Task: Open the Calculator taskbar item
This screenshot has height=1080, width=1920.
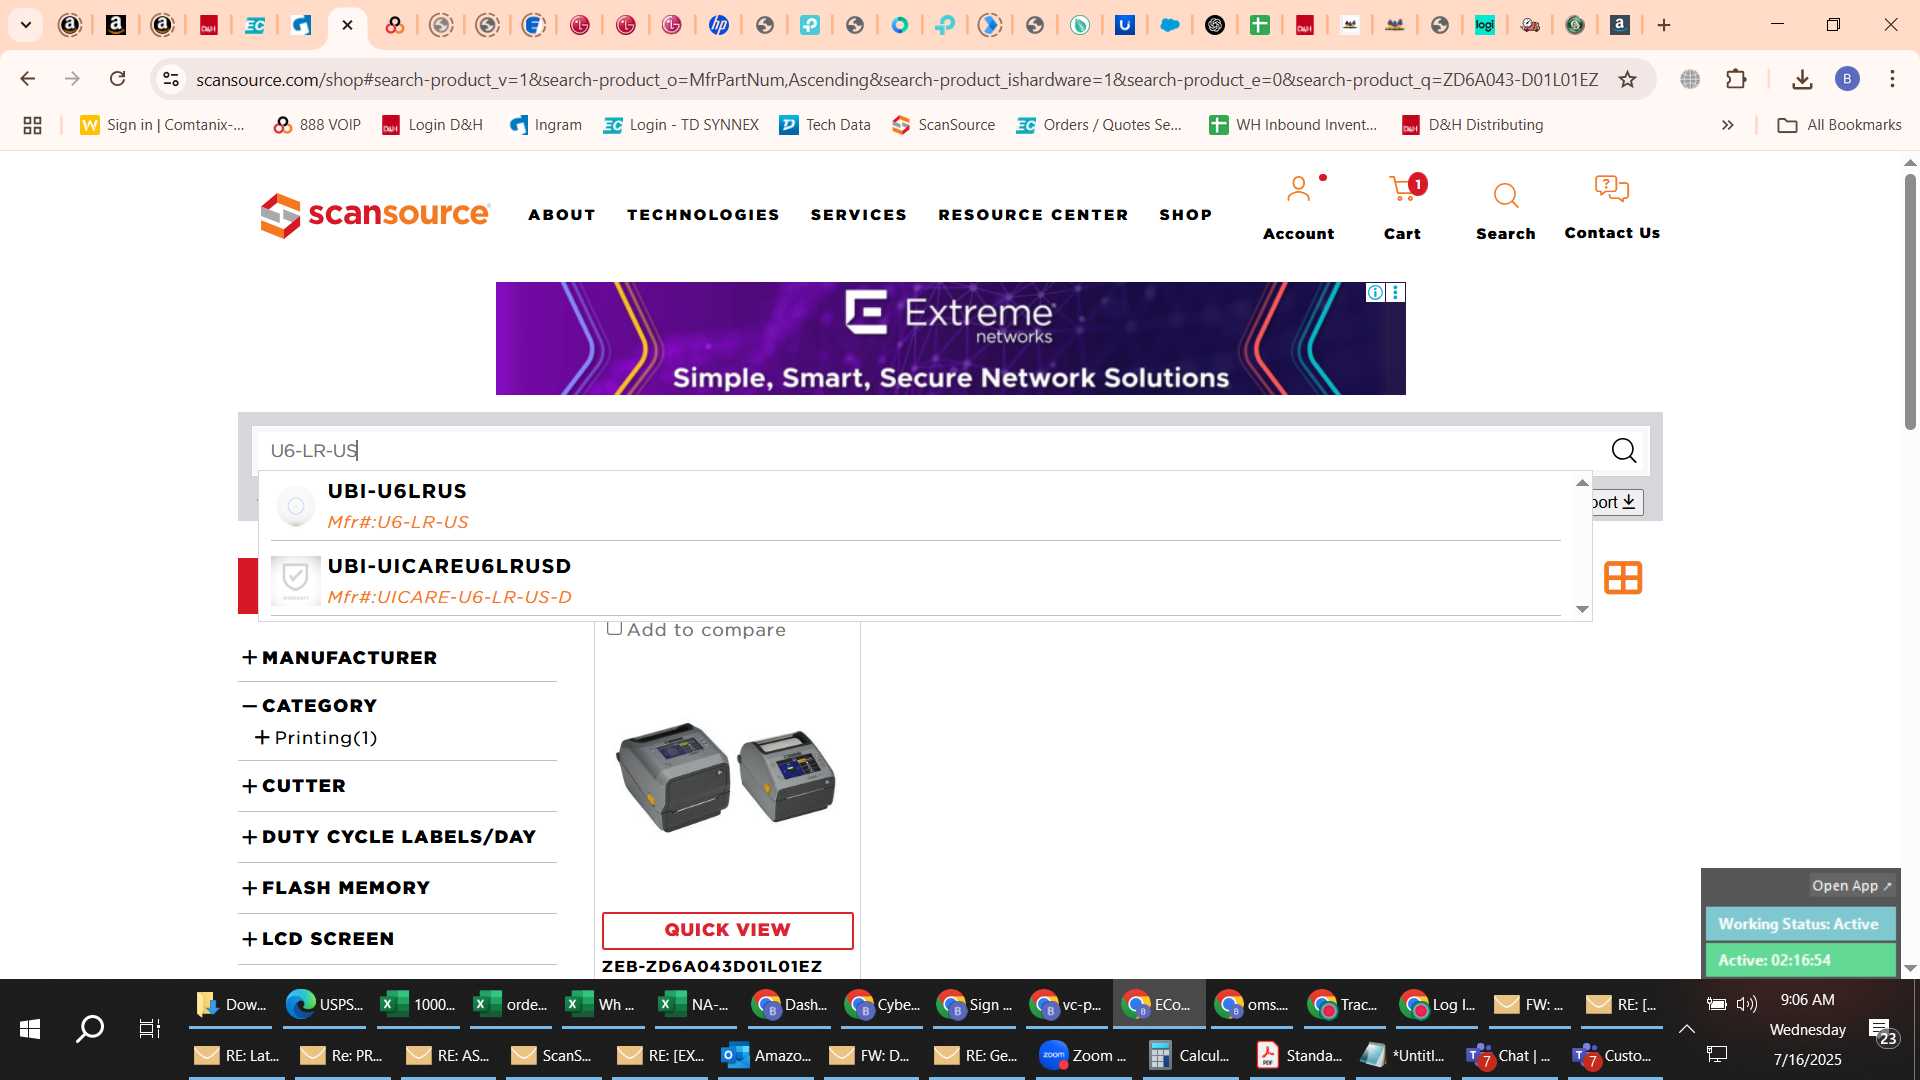Action: click(x=1190, y=1055)
